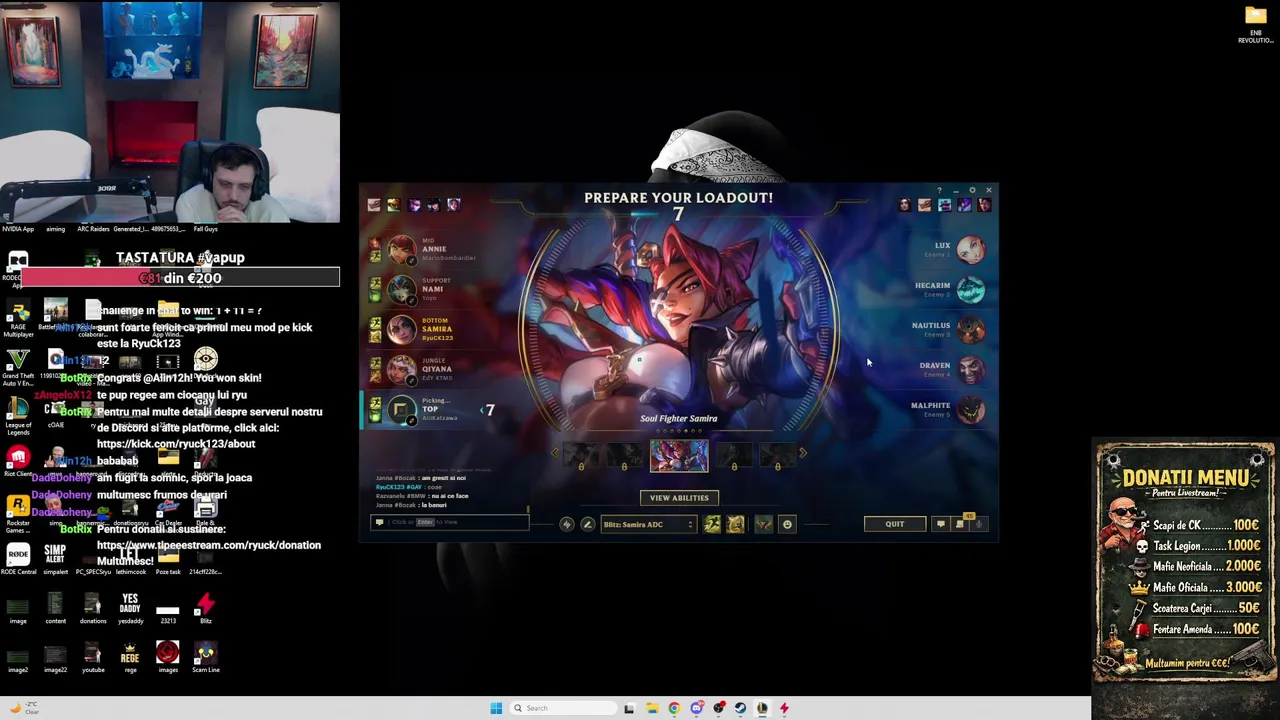Open Google Chrome from the taskbar
The width and height of the screenshot is (1280, 720).
coord(674,708)
